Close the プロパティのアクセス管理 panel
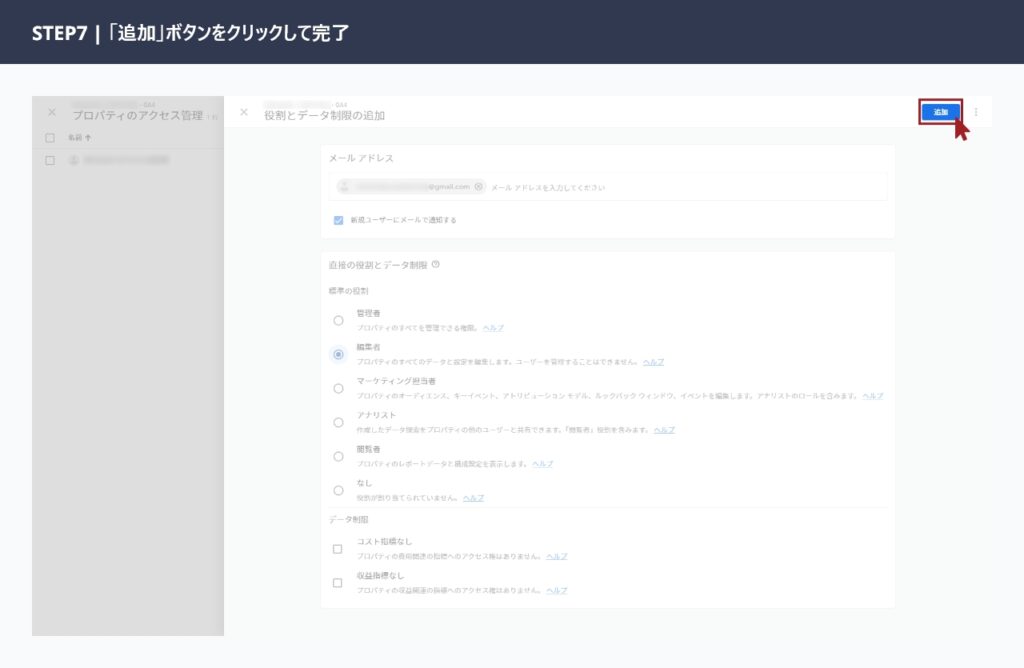The image size is (1024, 668). (x=52, y=112)
